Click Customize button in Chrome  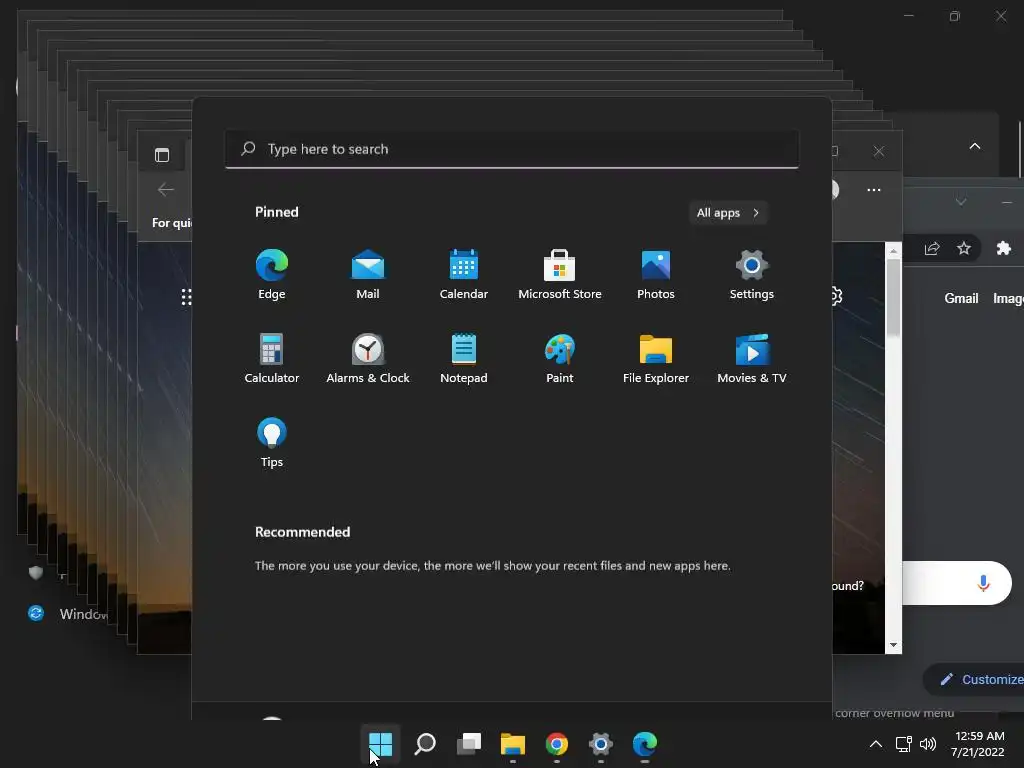976,679
